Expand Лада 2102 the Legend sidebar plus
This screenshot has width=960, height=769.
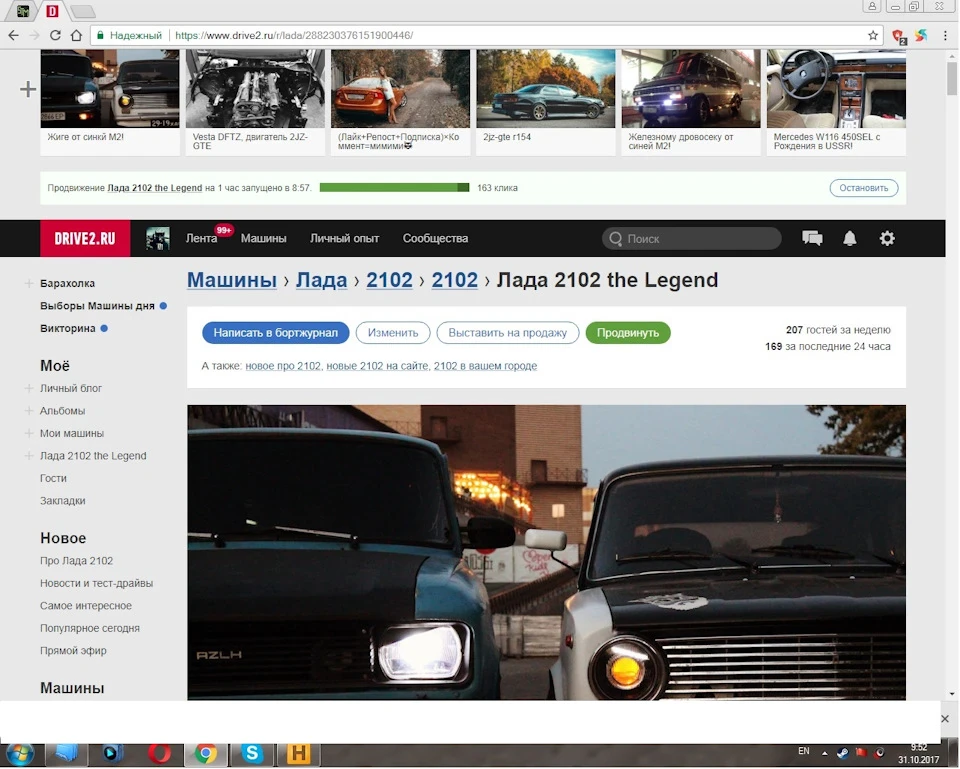coord(28,456)
